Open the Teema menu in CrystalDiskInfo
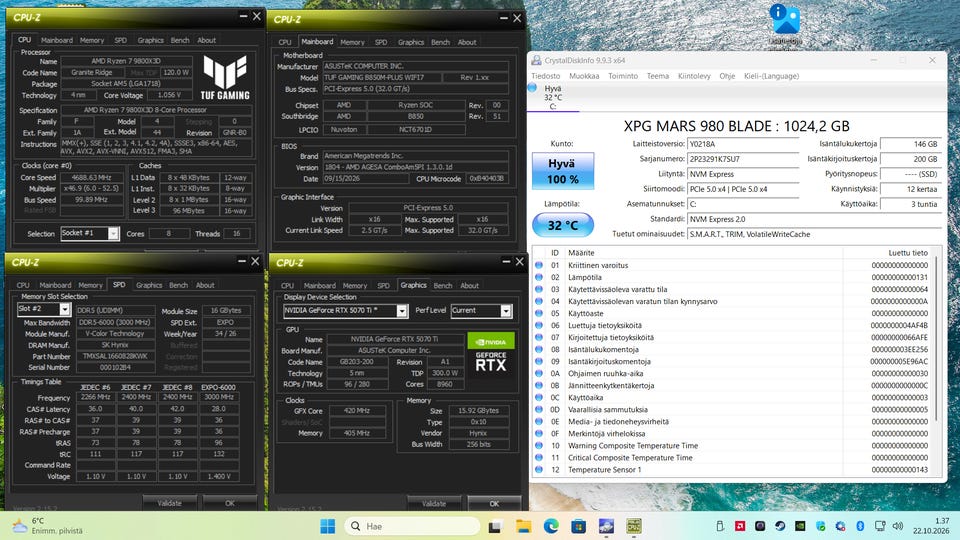Screen dimensions: 960x540 [658, 76]
